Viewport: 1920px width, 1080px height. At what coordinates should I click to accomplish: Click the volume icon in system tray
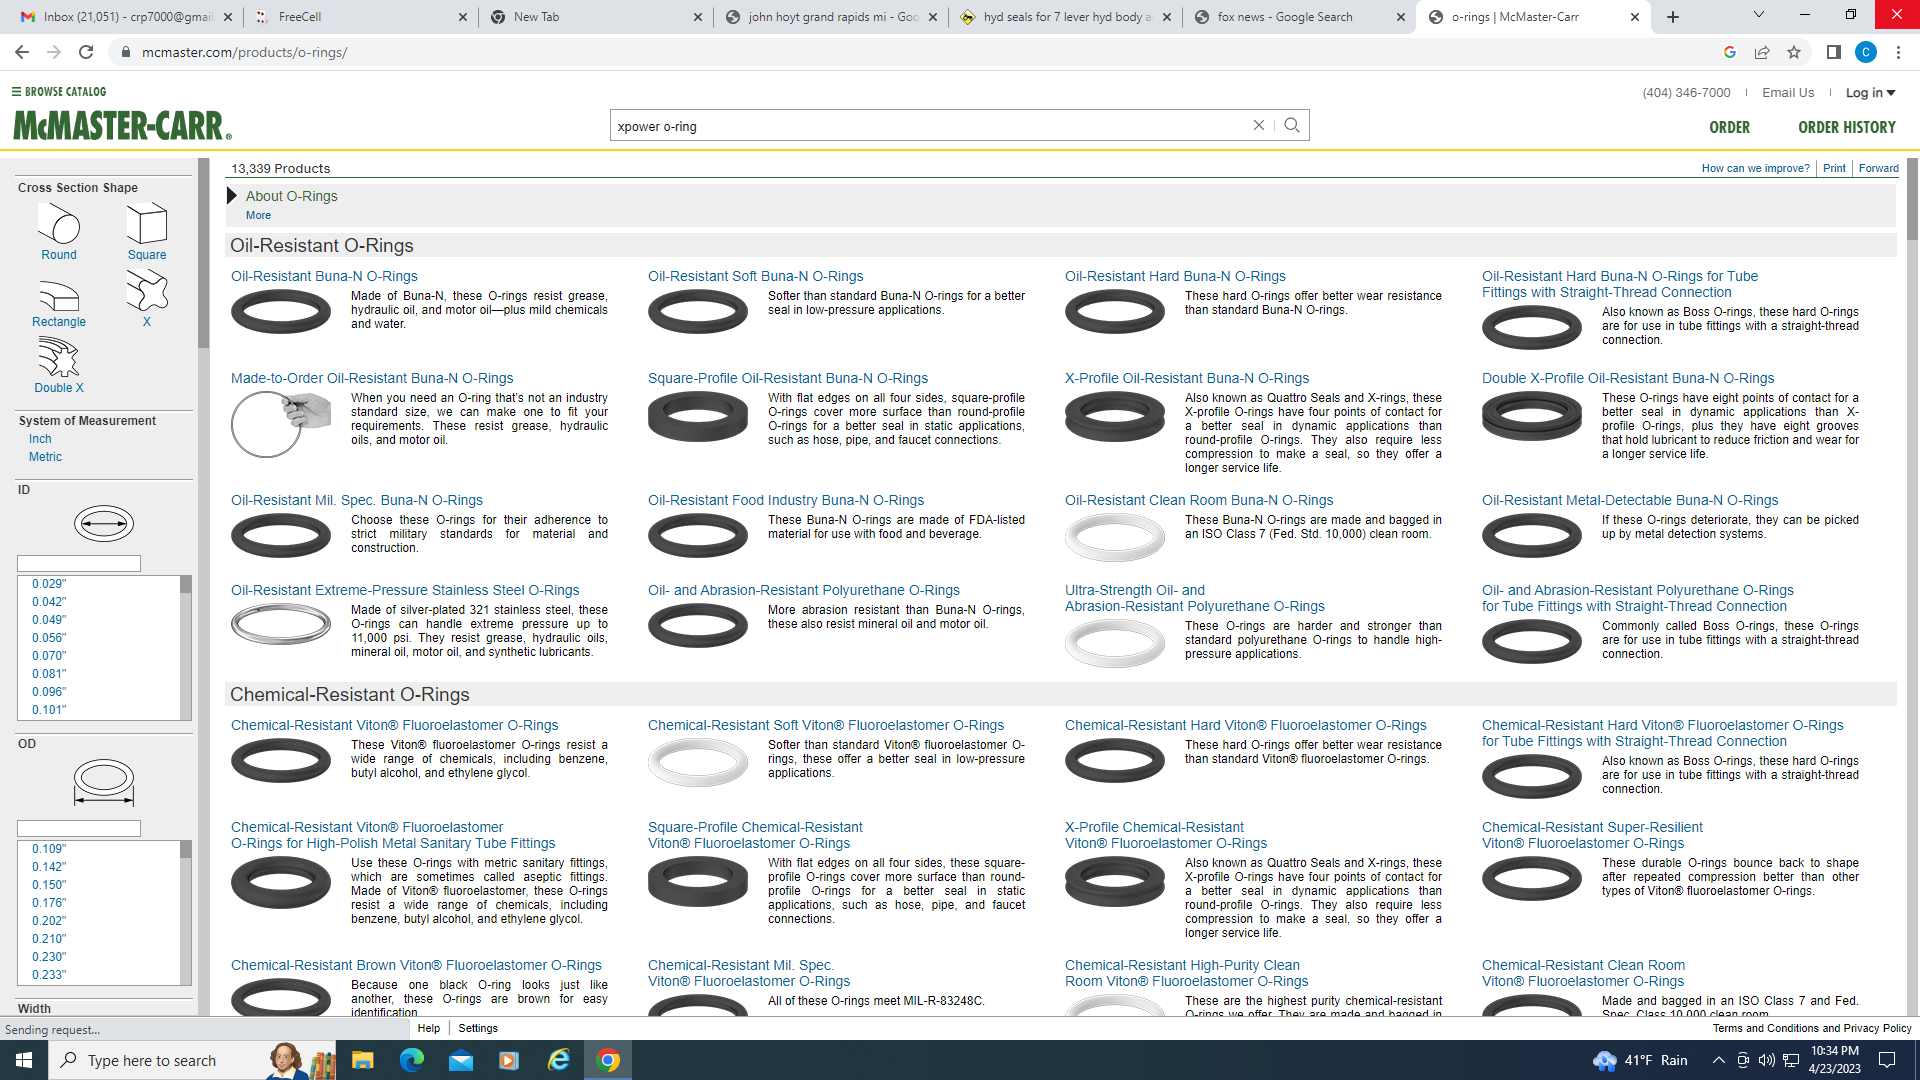(x=1766, y=1060)
